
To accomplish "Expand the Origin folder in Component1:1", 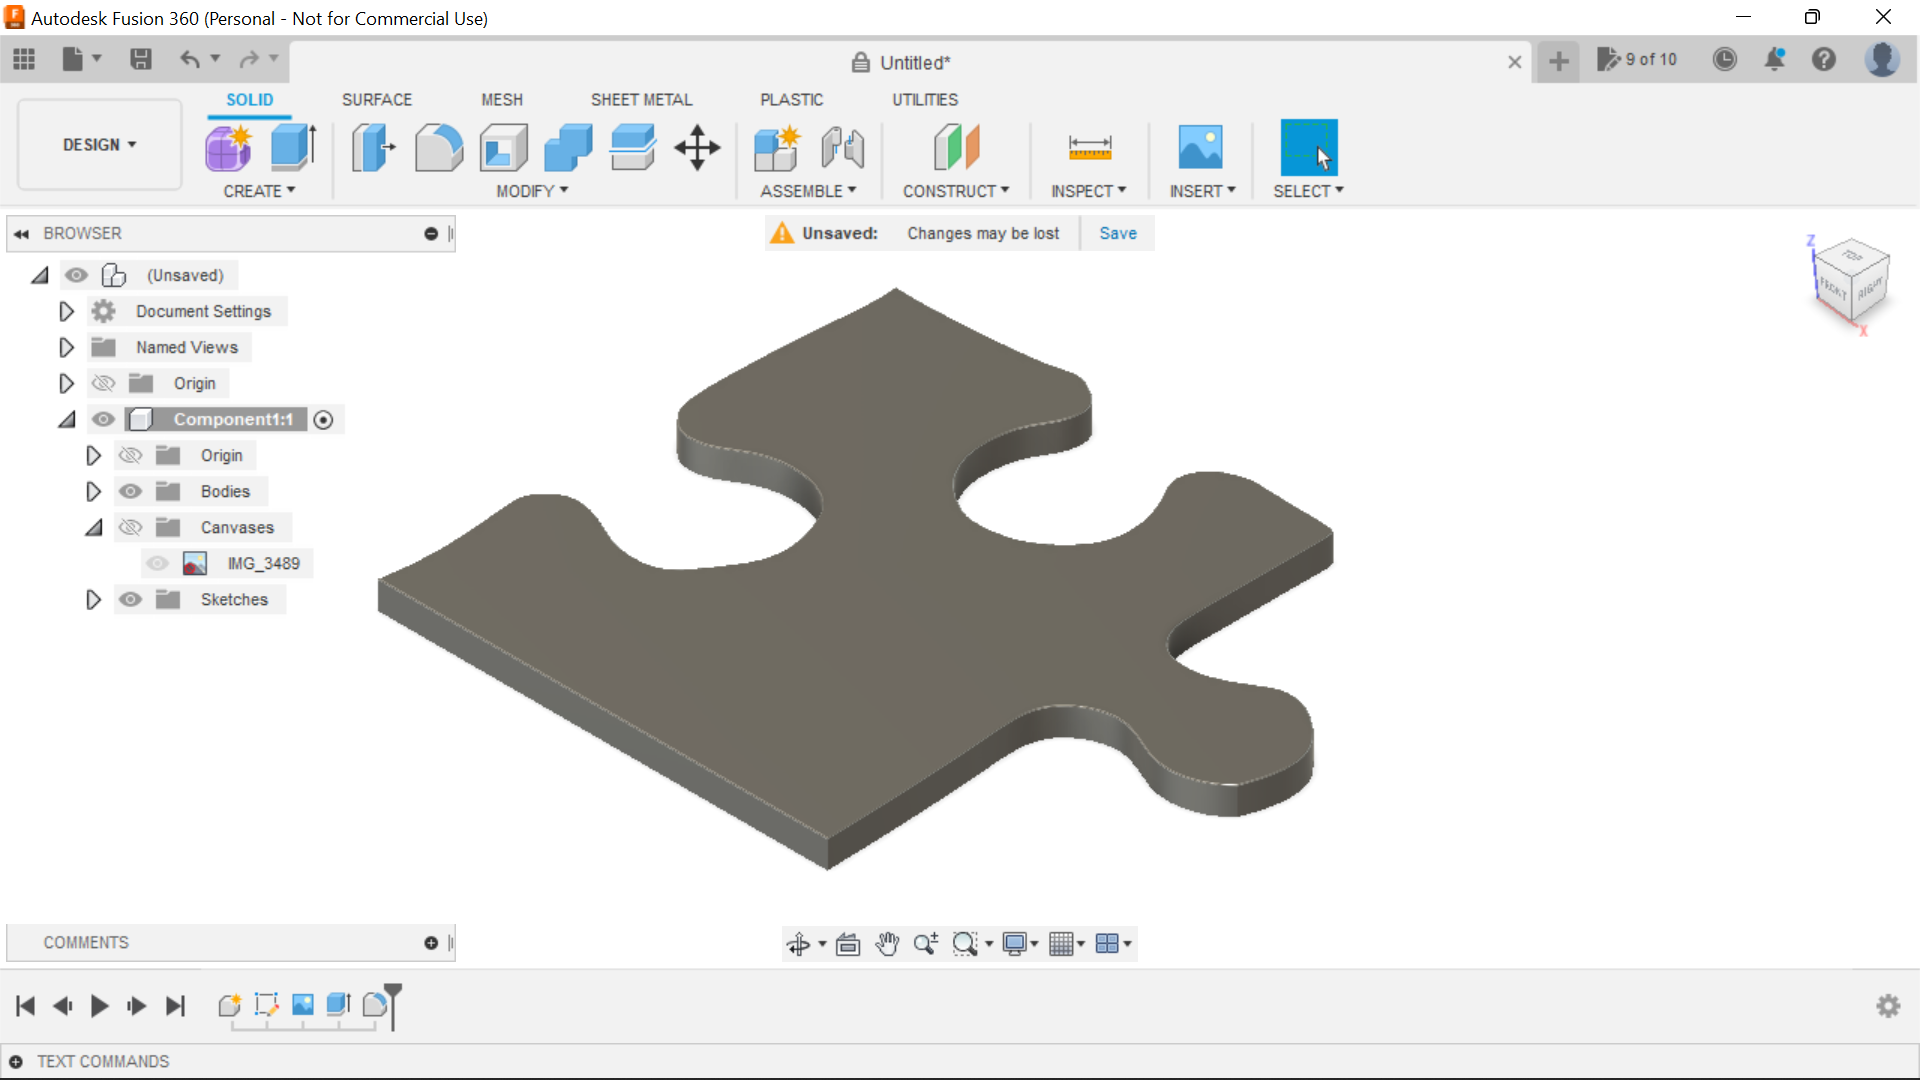I will 94,455.
